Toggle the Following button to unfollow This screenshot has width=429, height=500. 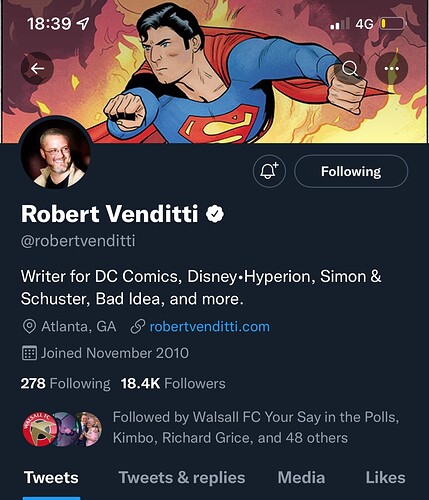(x=351, y=171)
